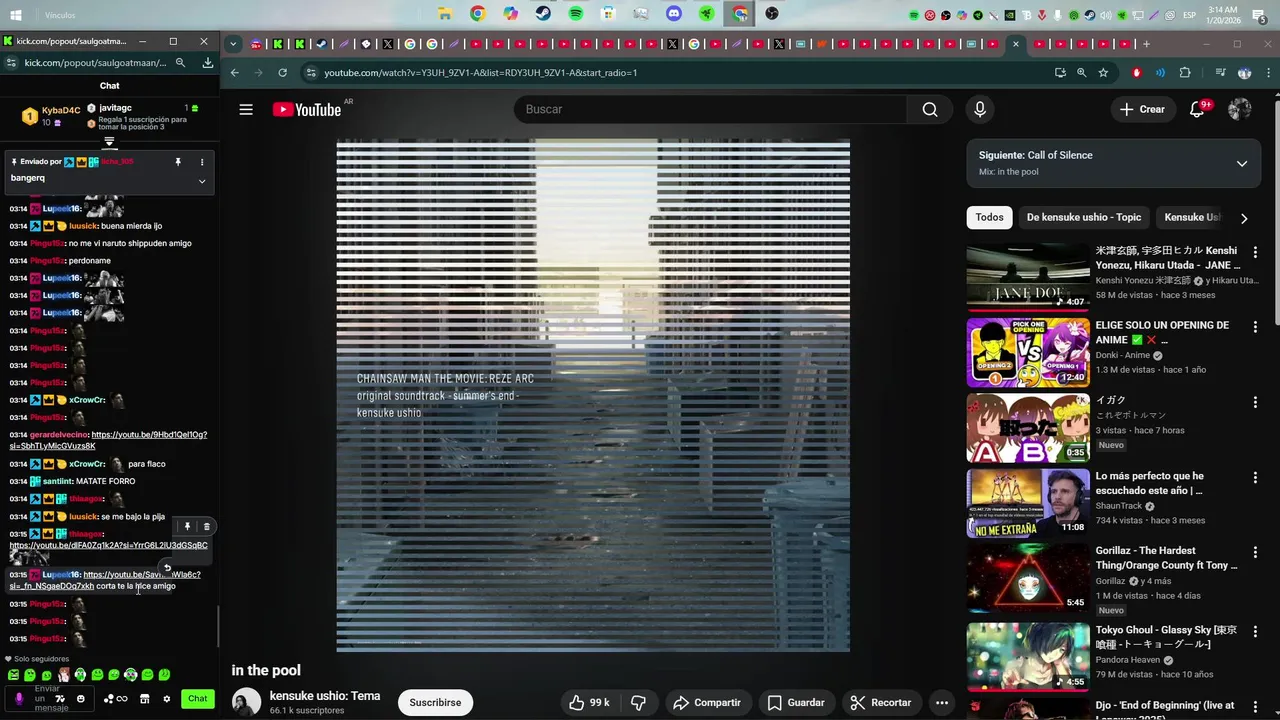
Task: Pin the hovered chat message
Action: point(187,526)
